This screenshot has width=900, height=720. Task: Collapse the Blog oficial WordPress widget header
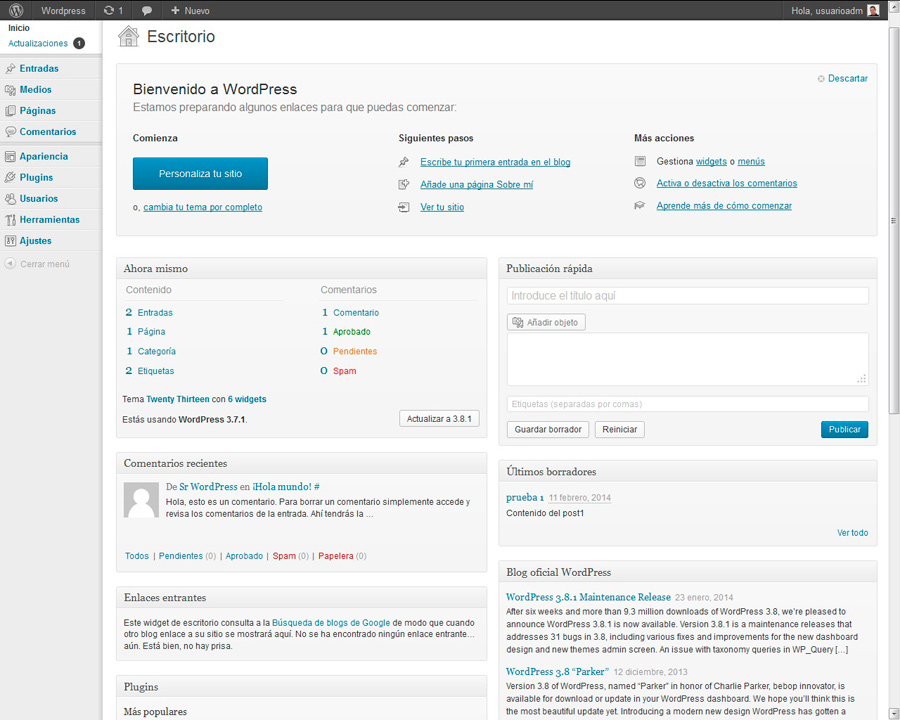(x=688, y=572)
